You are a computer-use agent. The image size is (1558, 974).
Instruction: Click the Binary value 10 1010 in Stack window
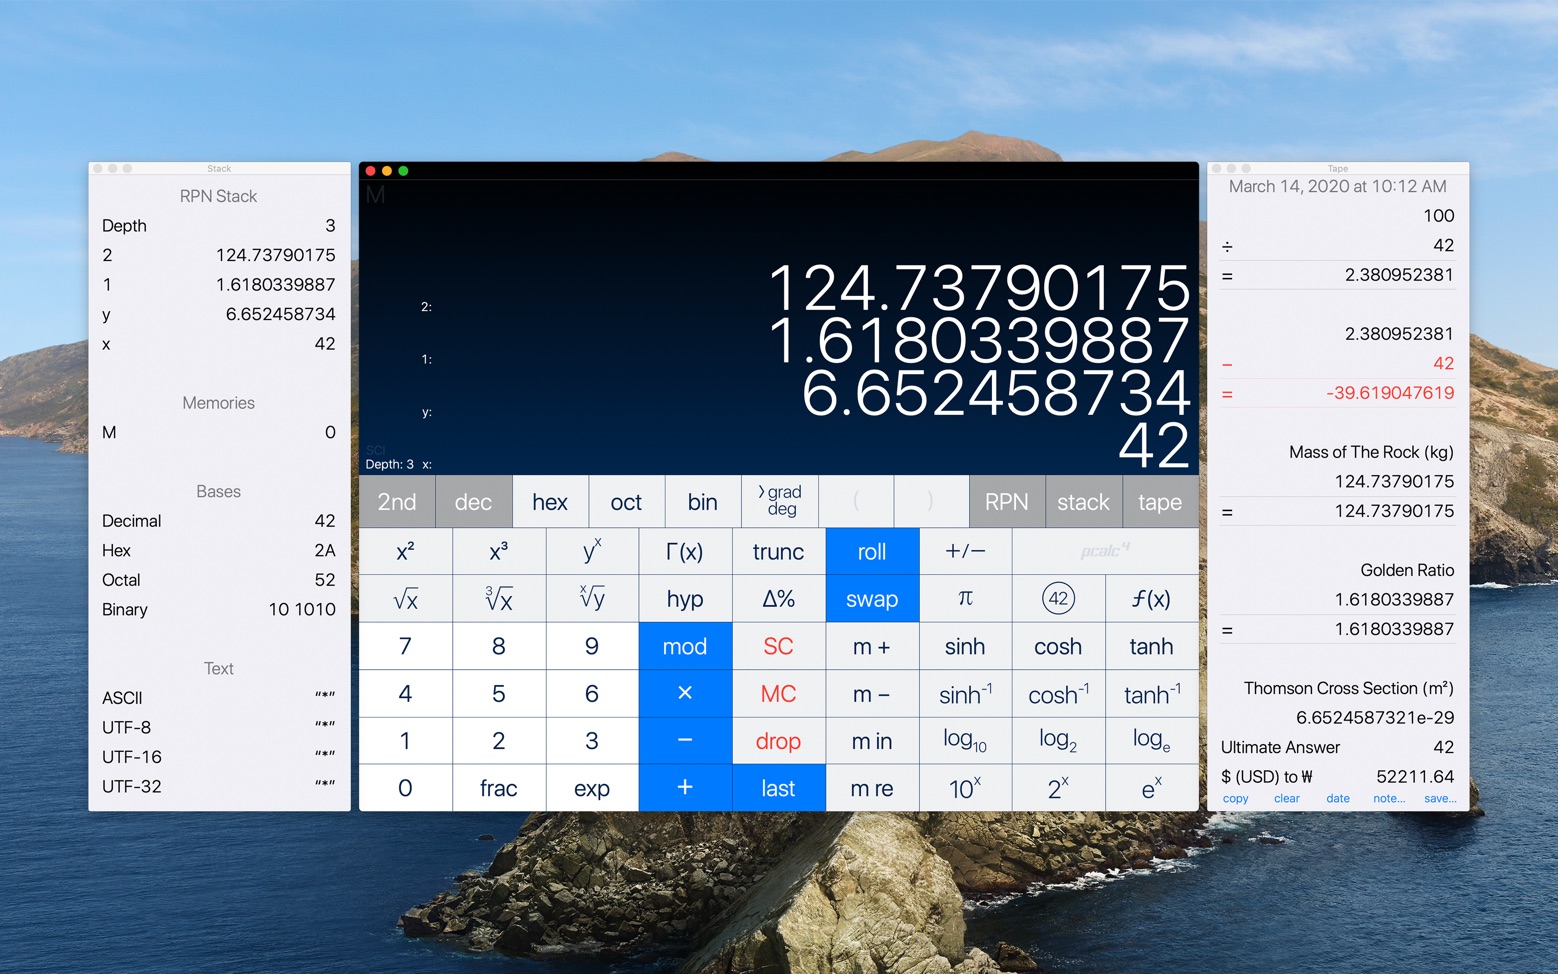click(x=302, y=609)
